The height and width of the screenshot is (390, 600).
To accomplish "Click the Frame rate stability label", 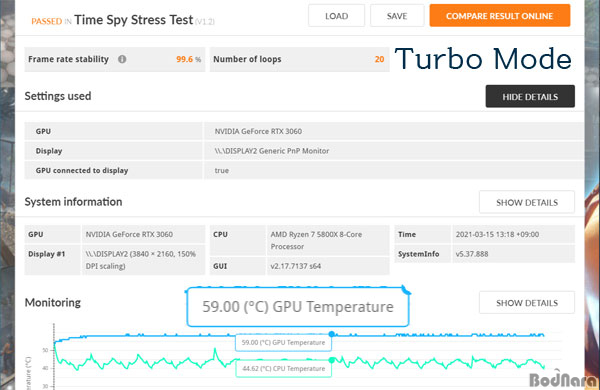I will (x=68, y=59).
